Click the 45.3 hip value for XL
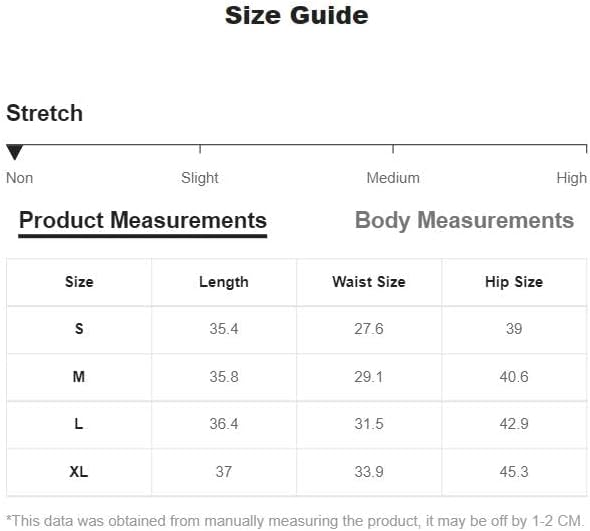 (x=514, y=472)
